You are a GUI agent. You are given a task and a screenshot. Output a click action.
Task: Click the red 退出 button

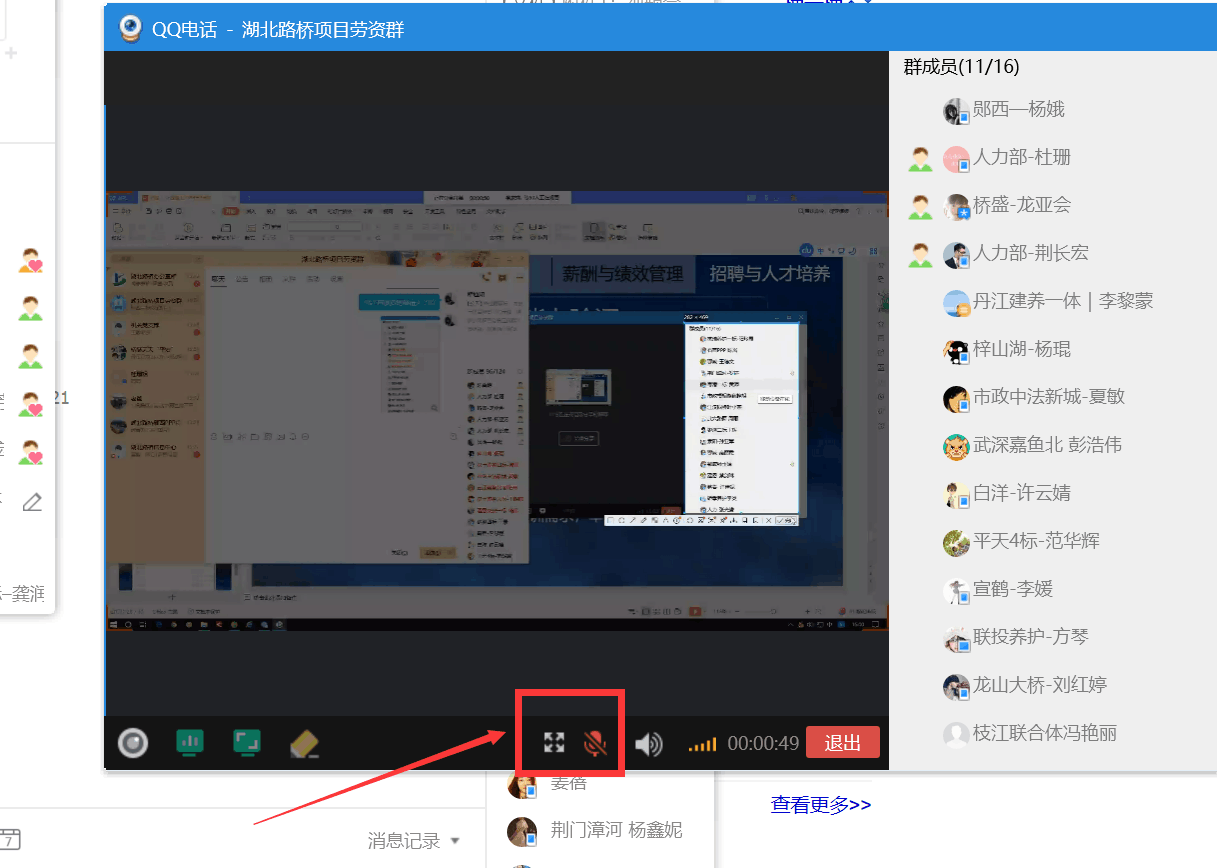pyautogui.click(x=842, y=743)
